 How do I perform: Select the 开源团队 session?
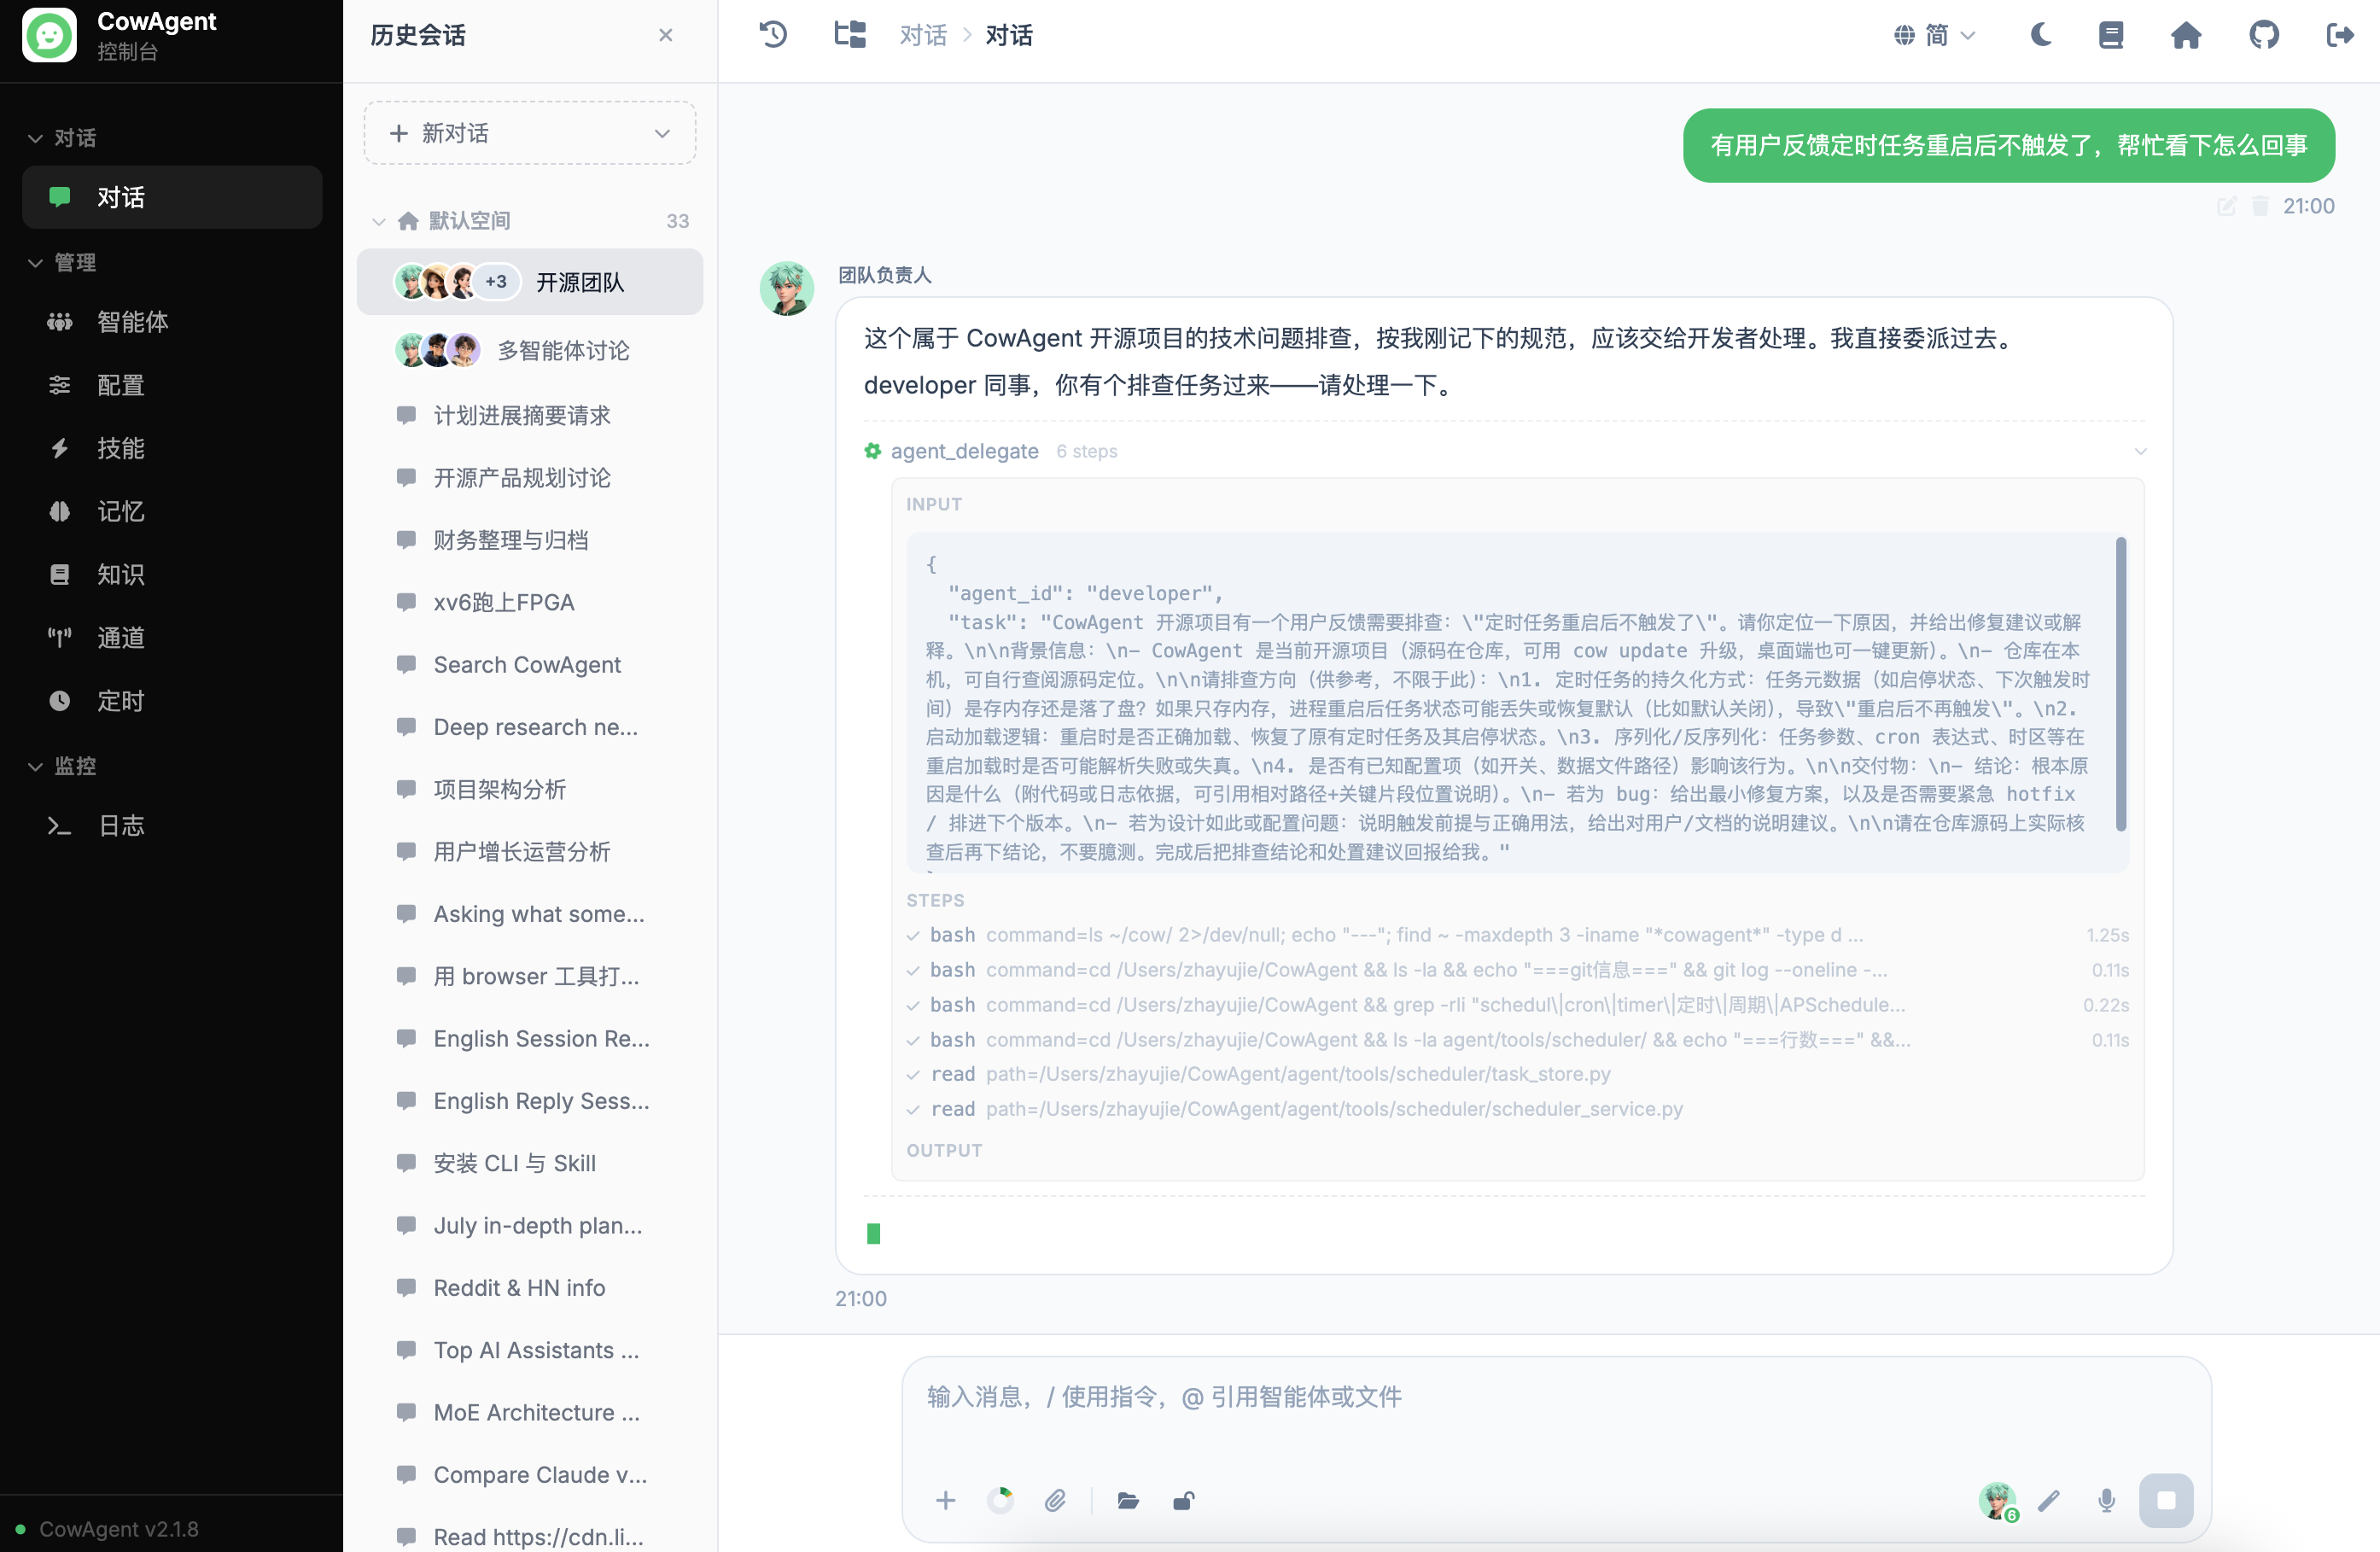[x=530, y=282]
